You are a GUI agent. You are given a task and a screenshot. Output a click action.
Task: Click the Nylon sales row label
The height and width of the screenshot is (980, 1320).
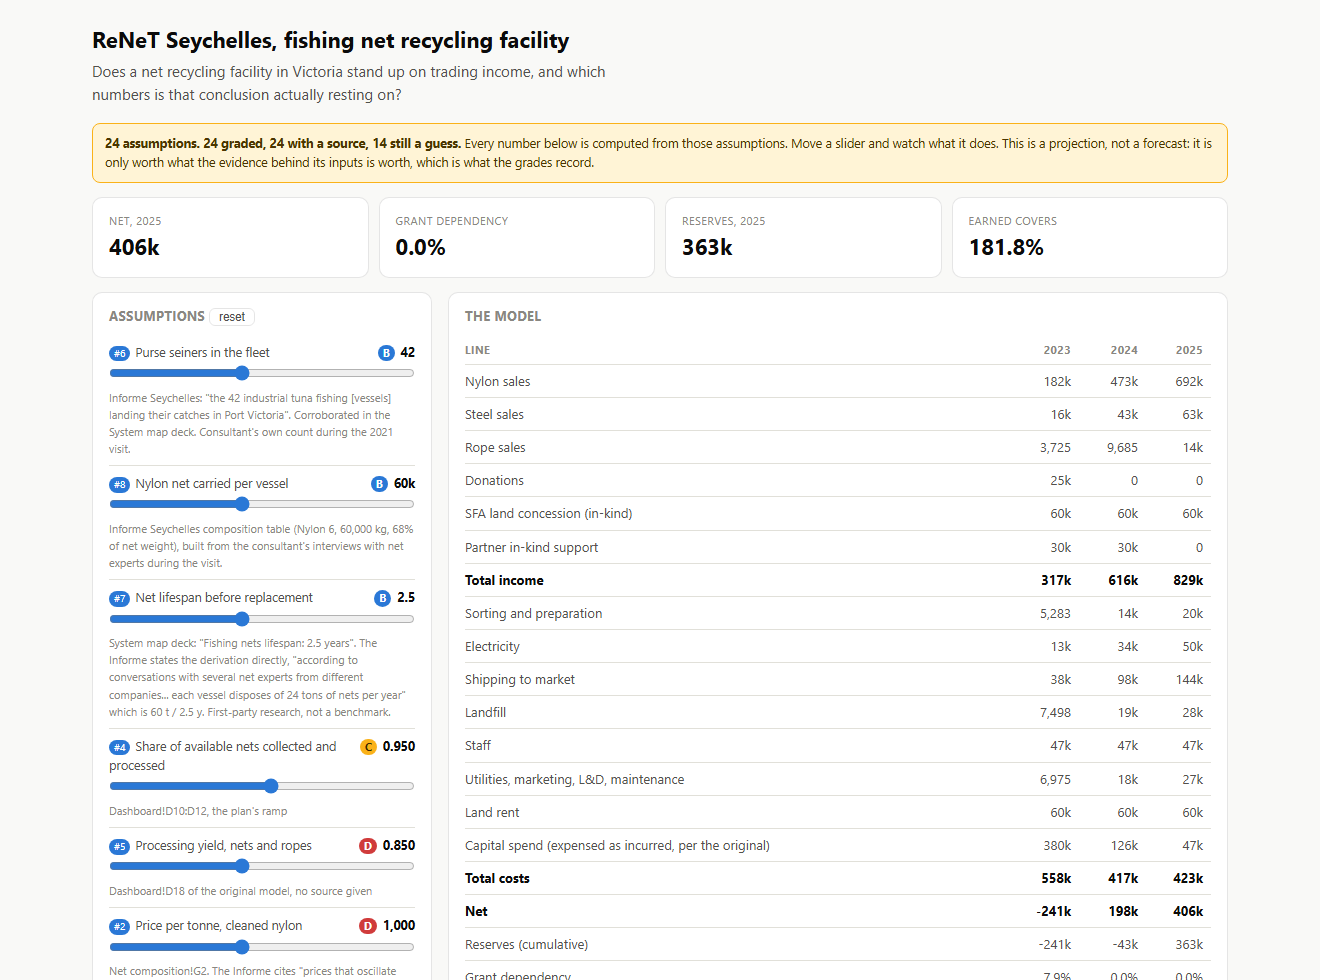(x=497, y=382)
